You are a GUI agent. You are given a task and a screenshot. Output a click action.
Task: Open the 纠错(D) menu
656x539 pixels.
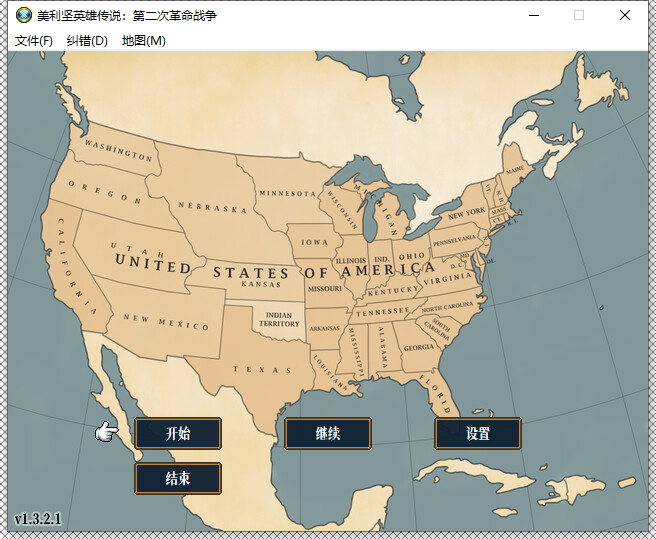pos(87,41)
